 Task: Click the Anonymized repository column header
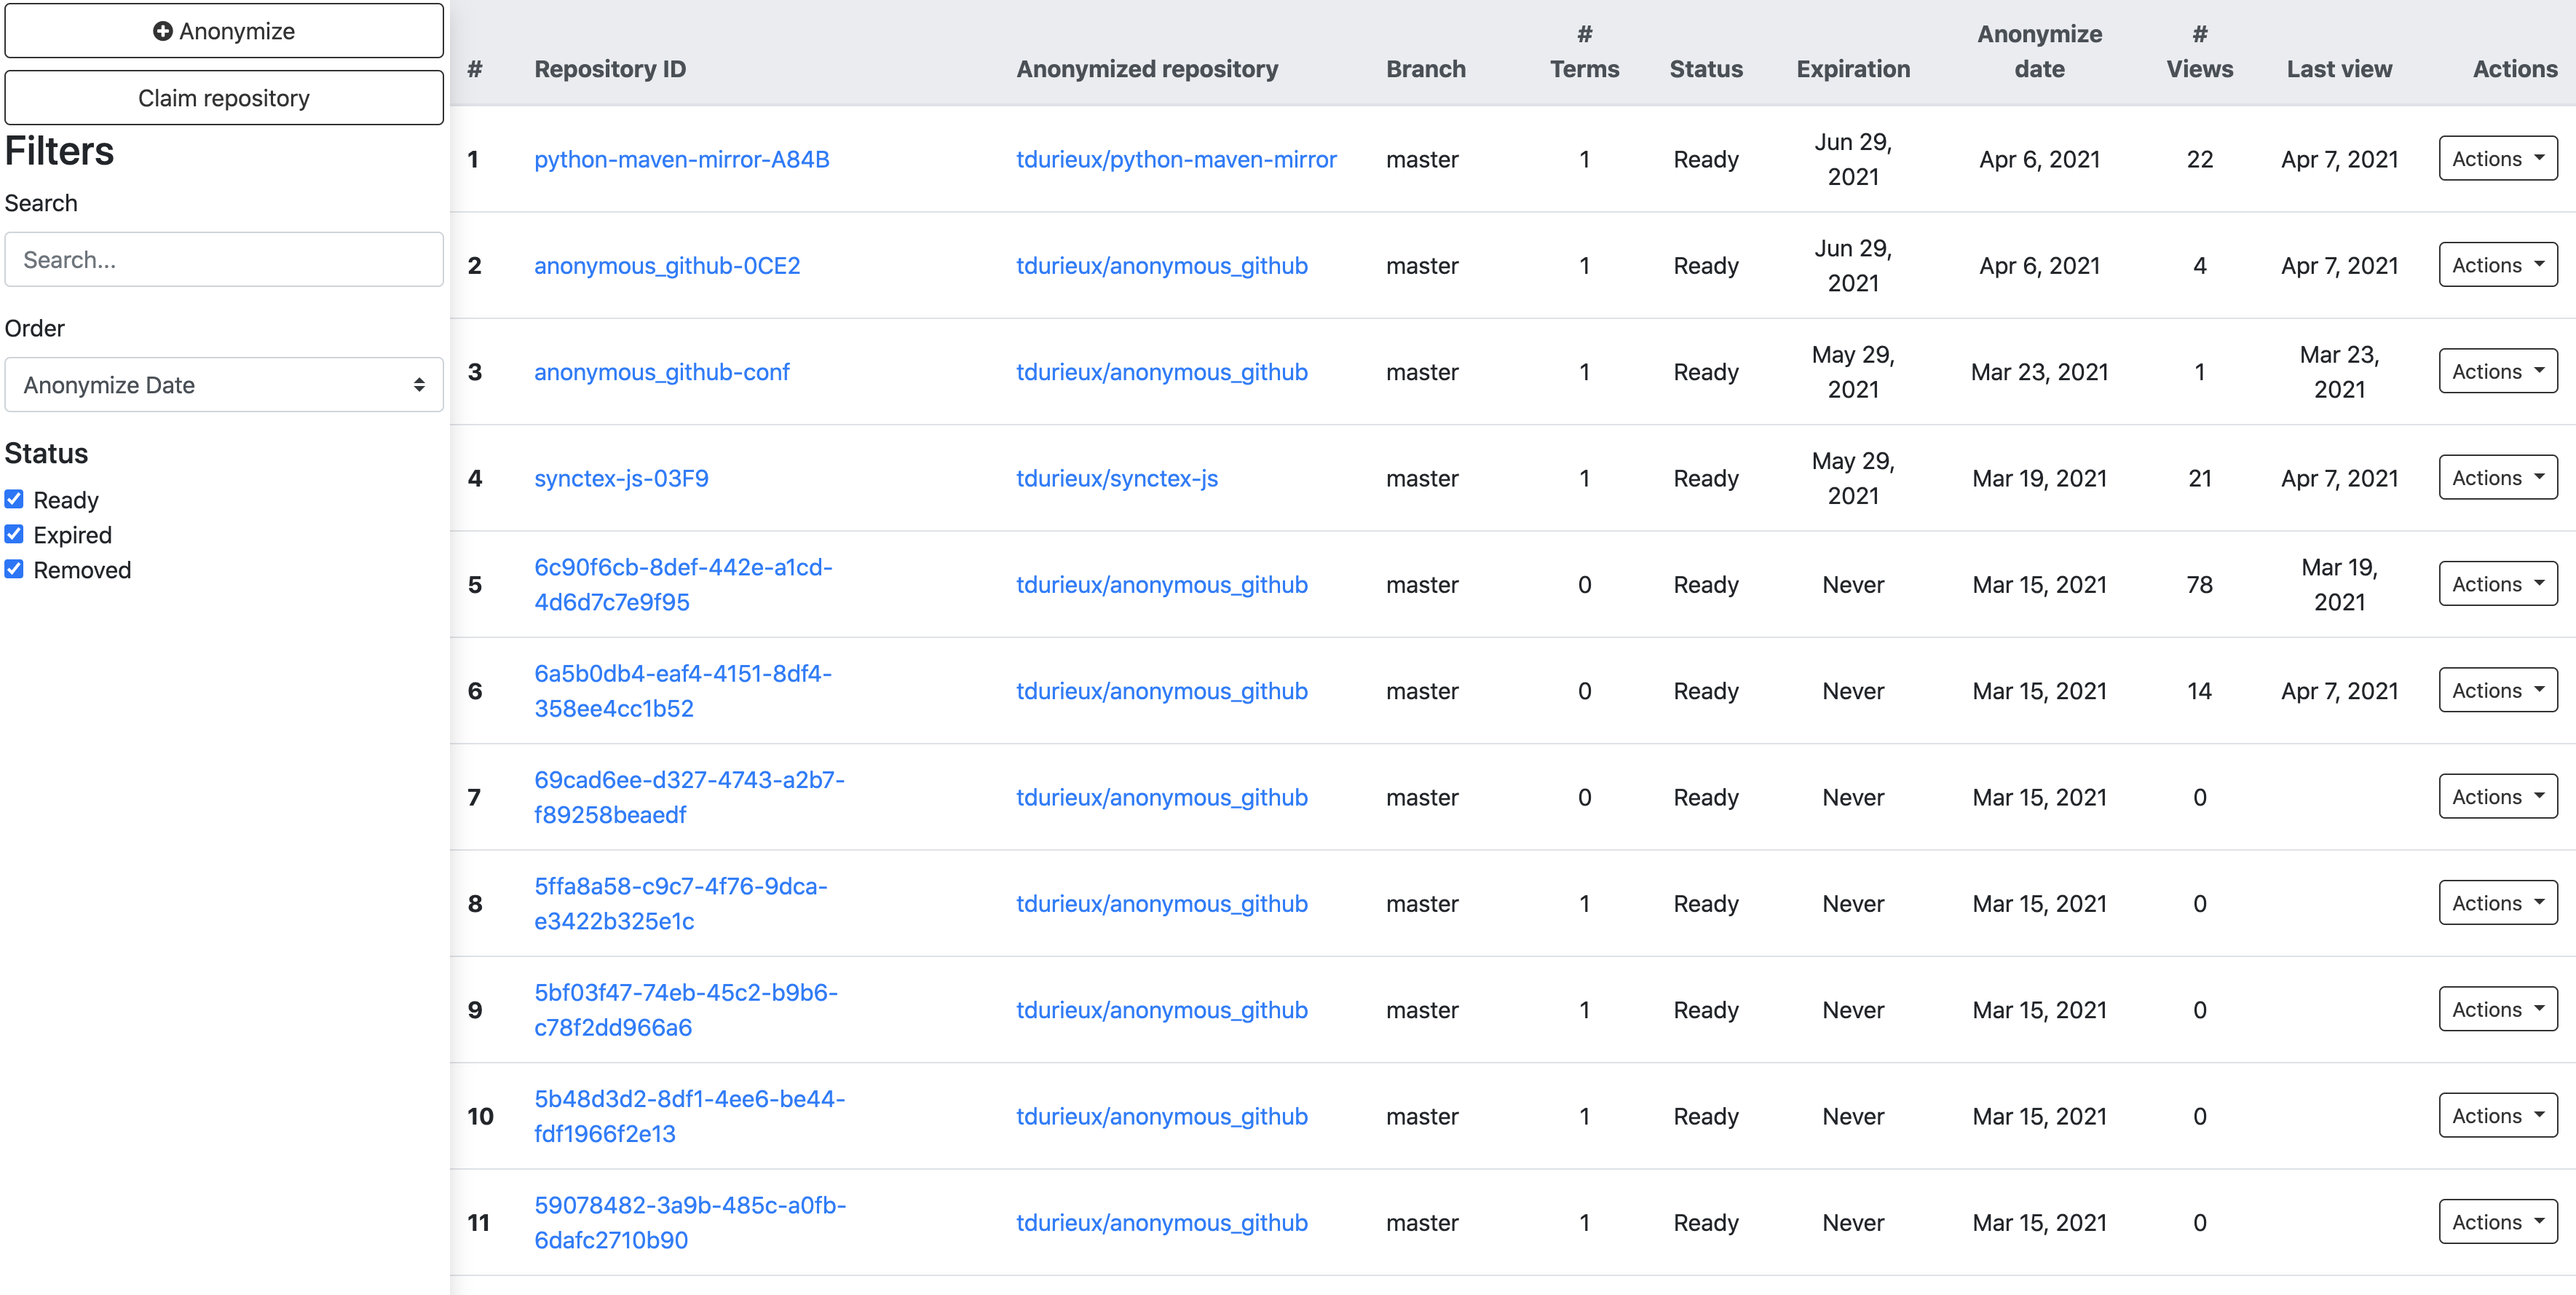pos(1147,69)
